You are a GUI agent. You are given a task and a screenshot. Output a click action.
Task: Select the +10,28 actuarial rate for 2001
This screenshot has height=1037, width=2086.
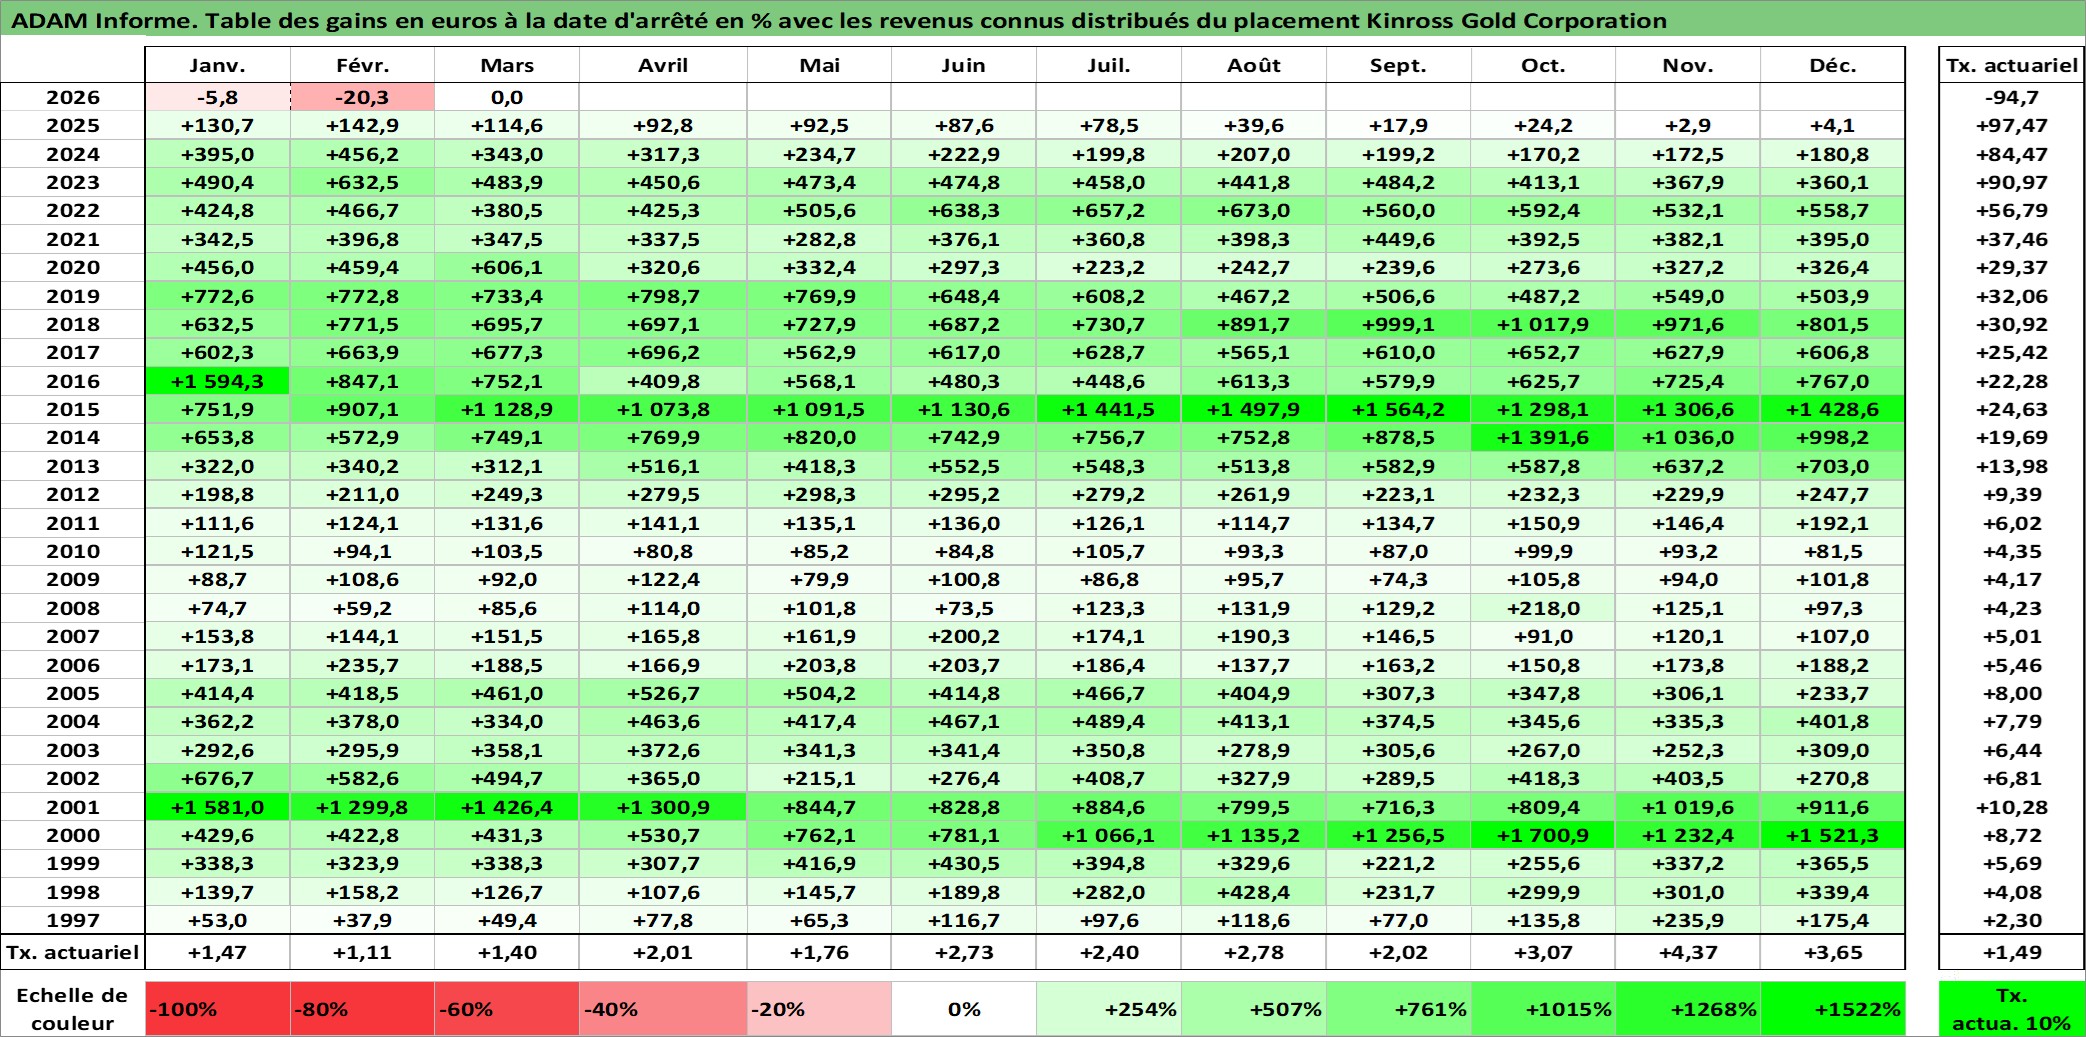pos(2012,807)
